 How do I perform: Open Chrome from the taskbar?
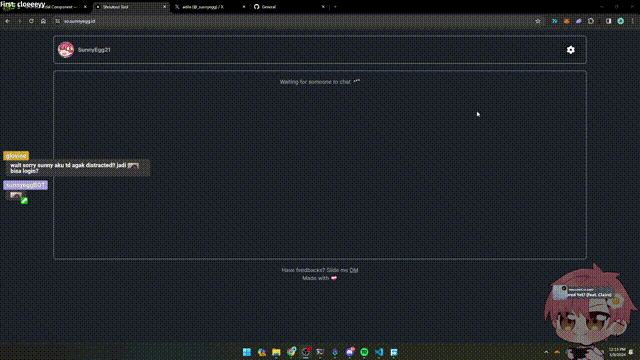(291, 352)
